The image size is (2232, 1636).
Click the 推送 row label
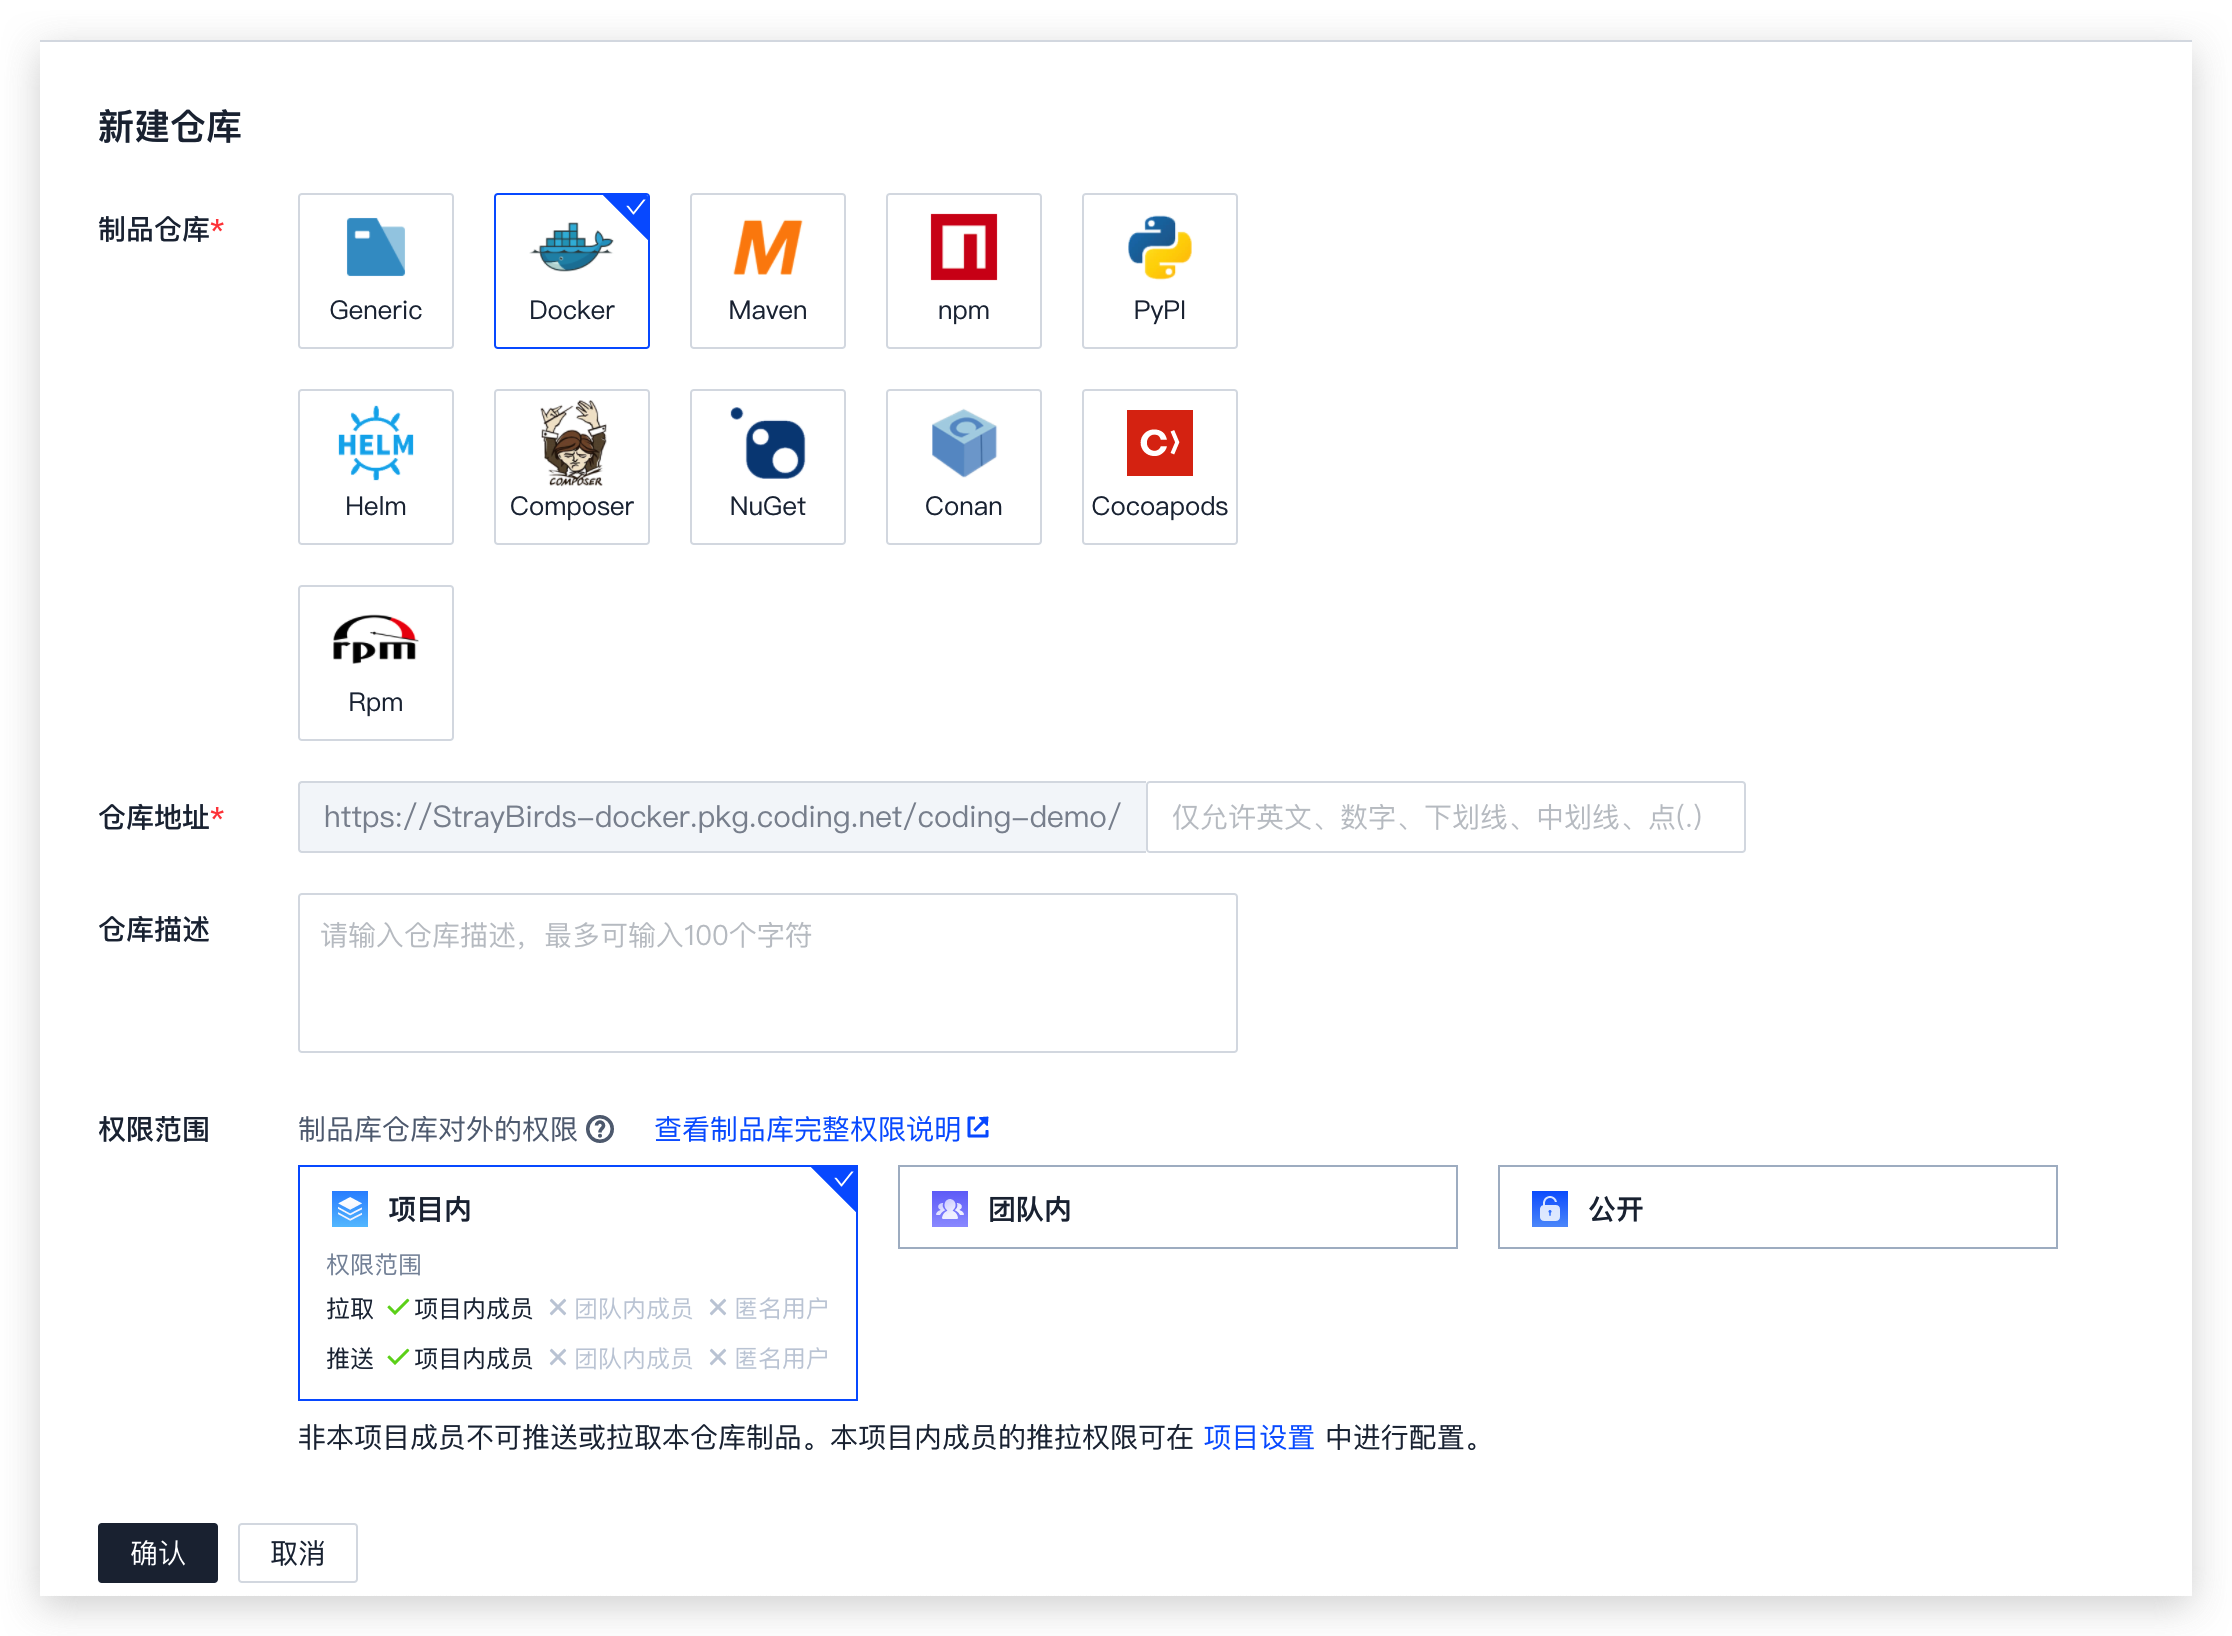349,1358
